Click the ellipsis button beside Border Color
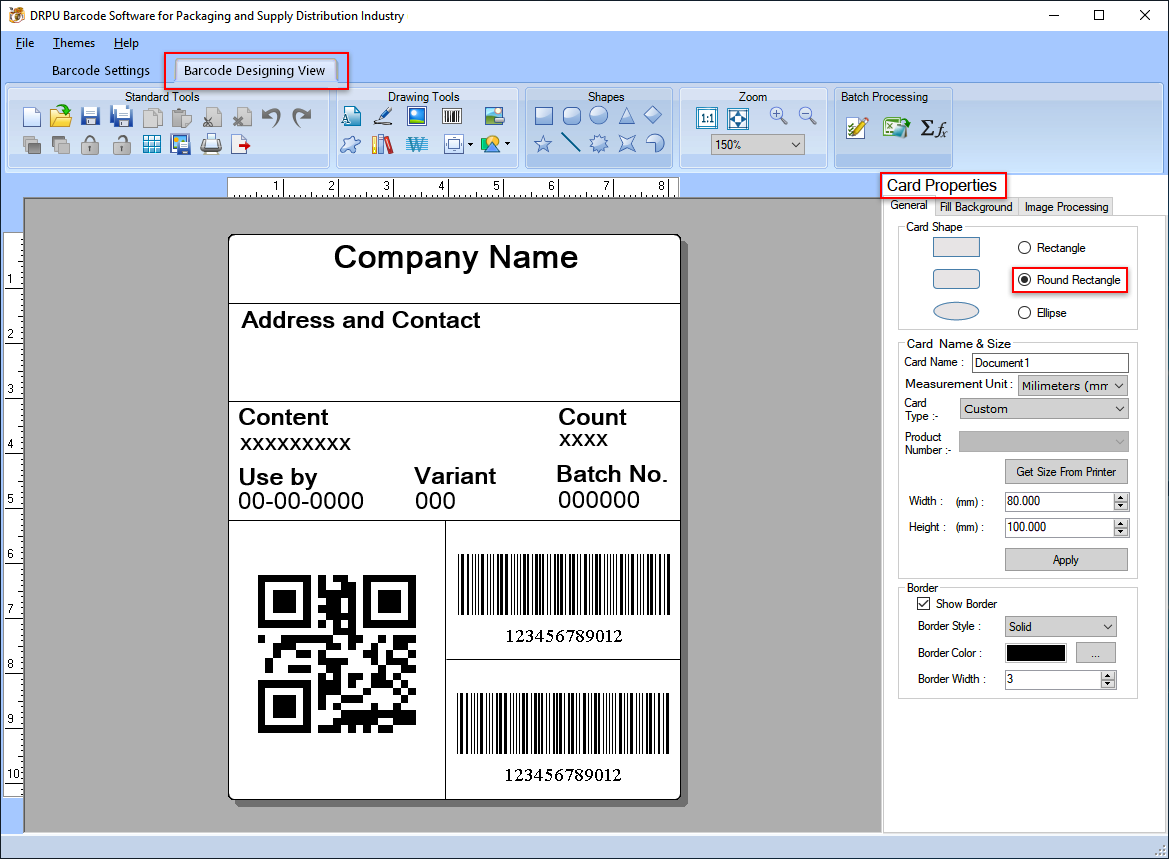1169x859 pixels. point(1095,653)
